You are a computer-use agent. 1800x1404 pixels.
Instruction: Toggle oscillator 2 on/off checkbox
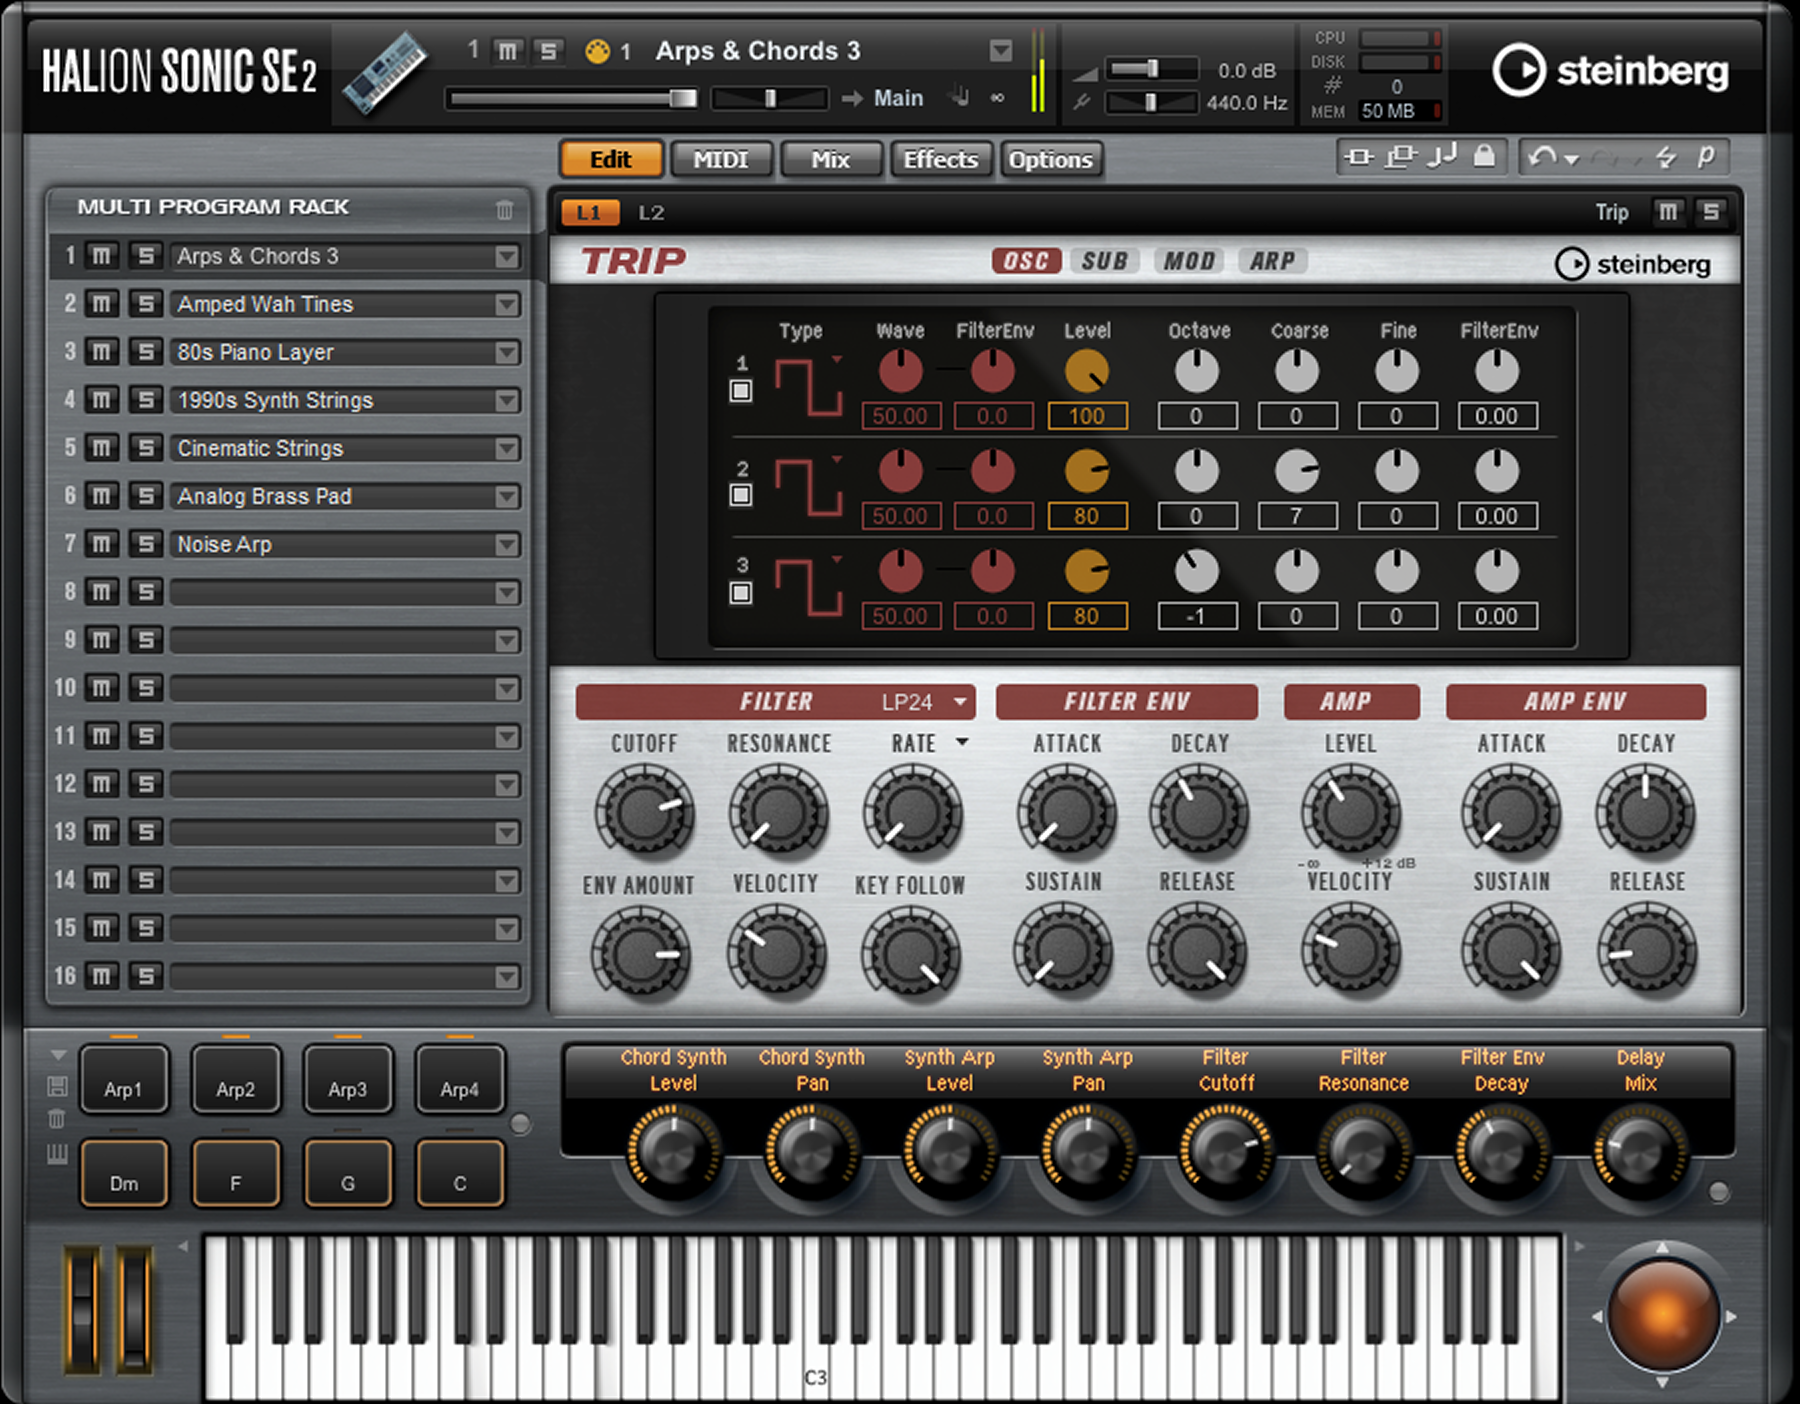[741, 495]
